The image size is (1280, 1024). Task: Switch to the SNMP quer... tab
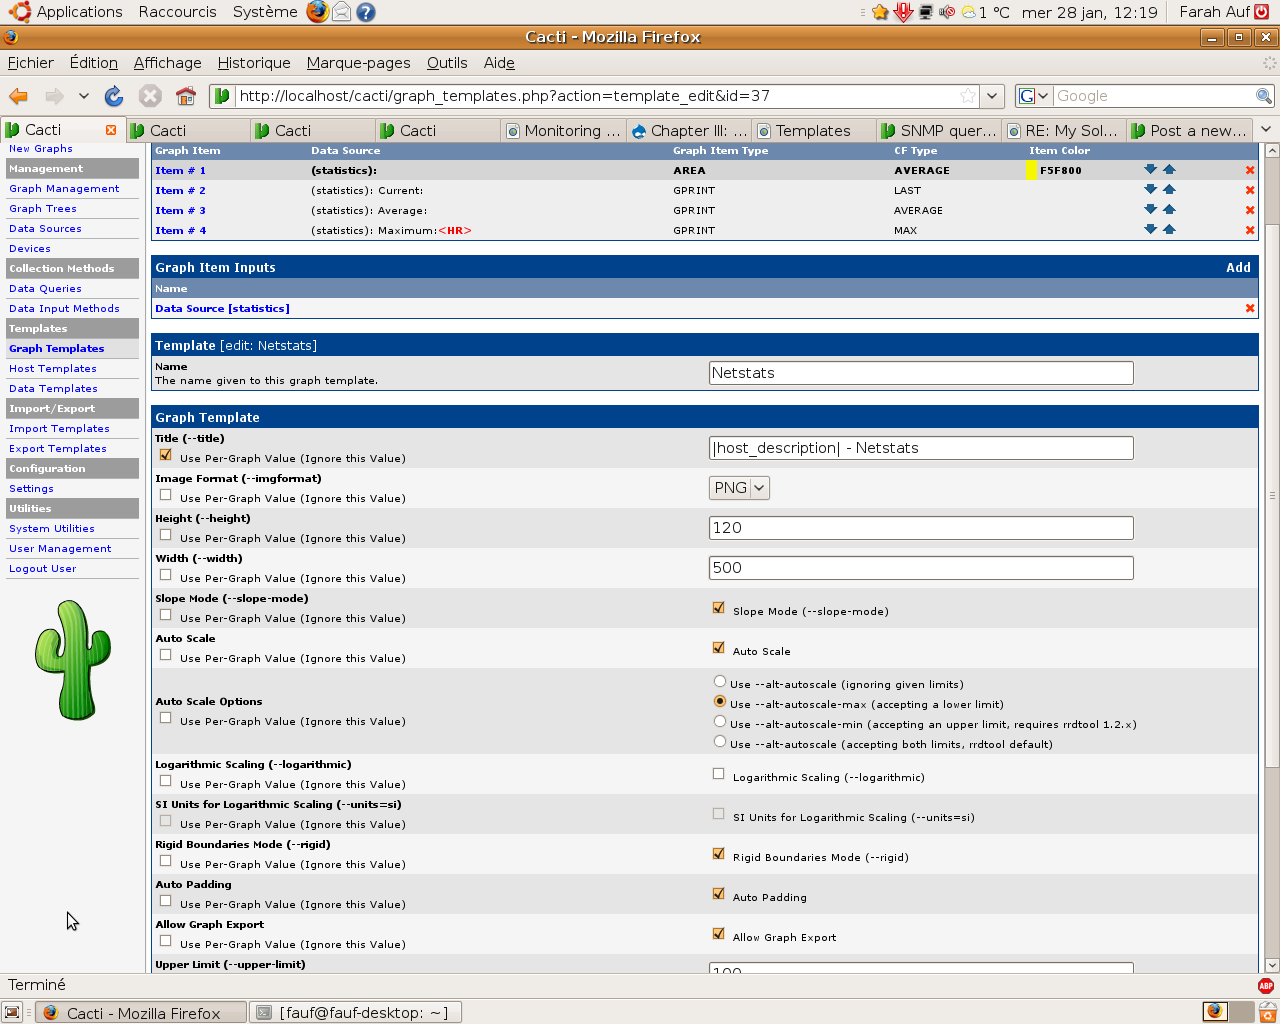click(x=938, y=131)
